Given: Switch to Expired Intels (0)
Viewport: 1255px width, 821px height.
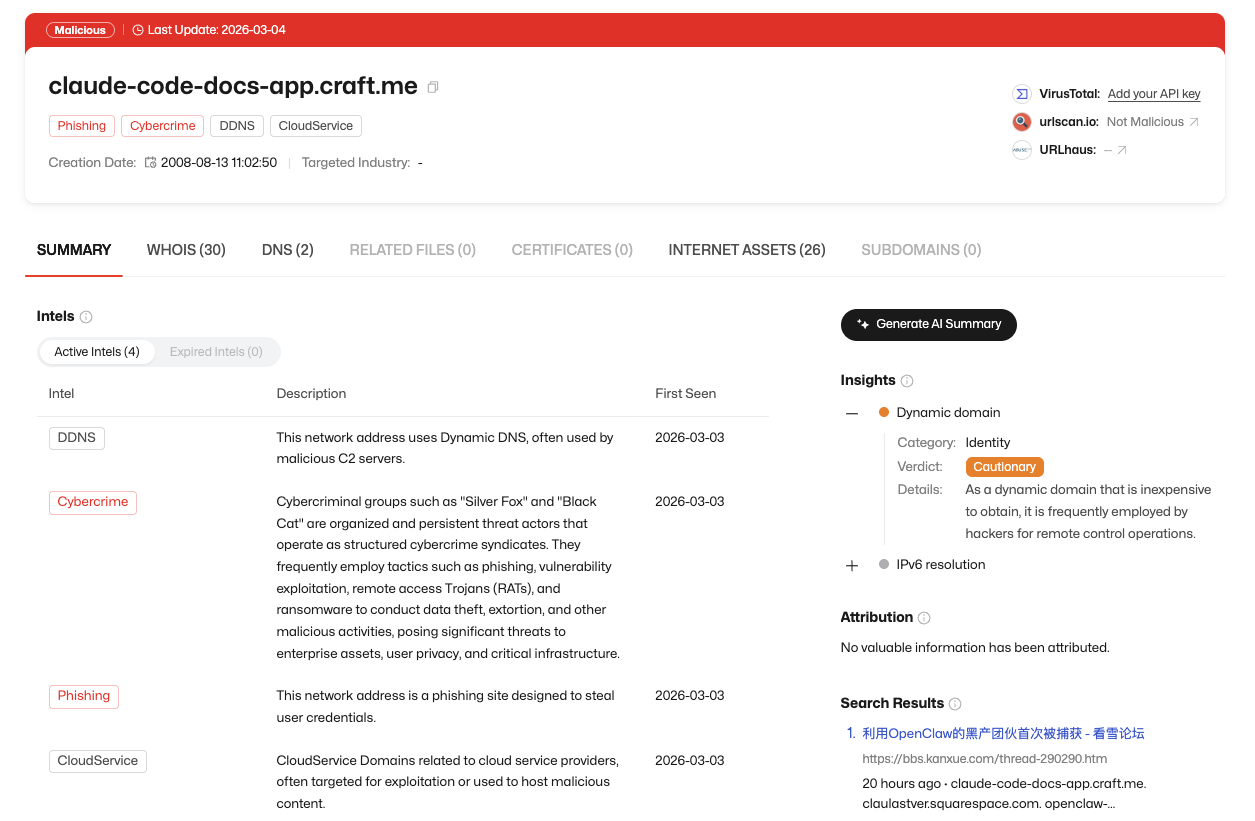Looking at the screenshot, I should coord(216,352).
